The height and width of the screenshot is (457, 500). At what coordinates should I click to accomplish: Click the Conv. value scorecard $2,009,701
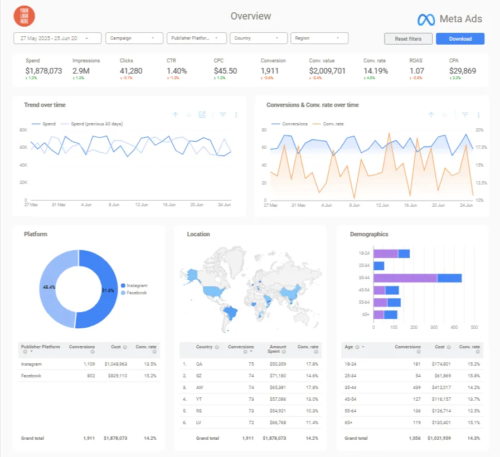click(x=327, y=71)
